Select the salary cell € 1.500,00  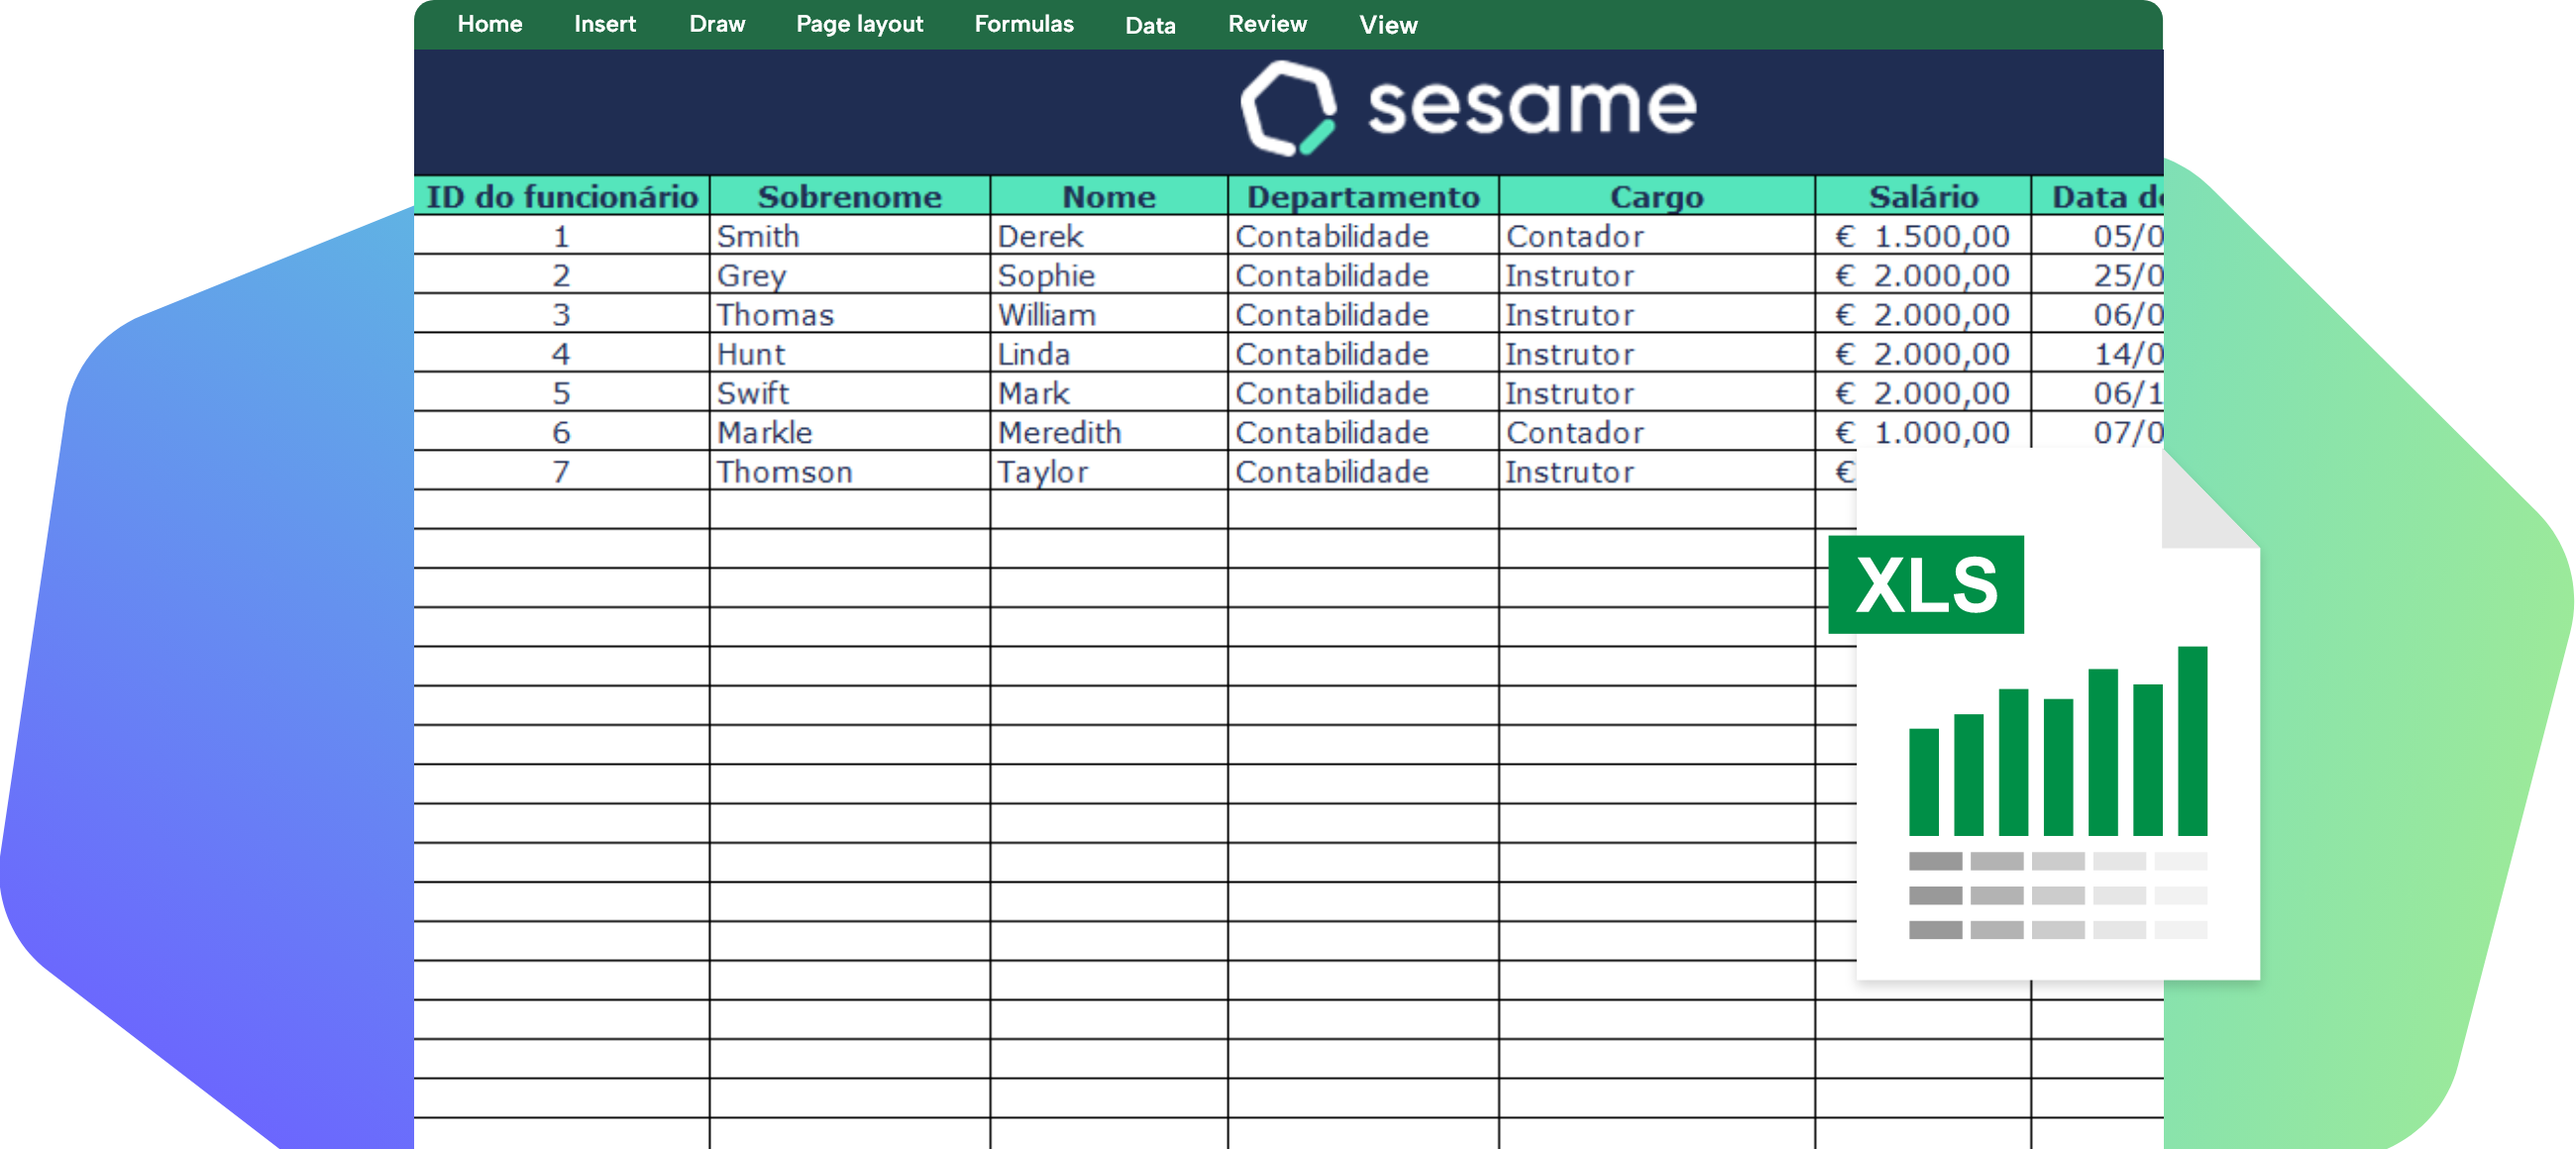(x=1923, y=236)
